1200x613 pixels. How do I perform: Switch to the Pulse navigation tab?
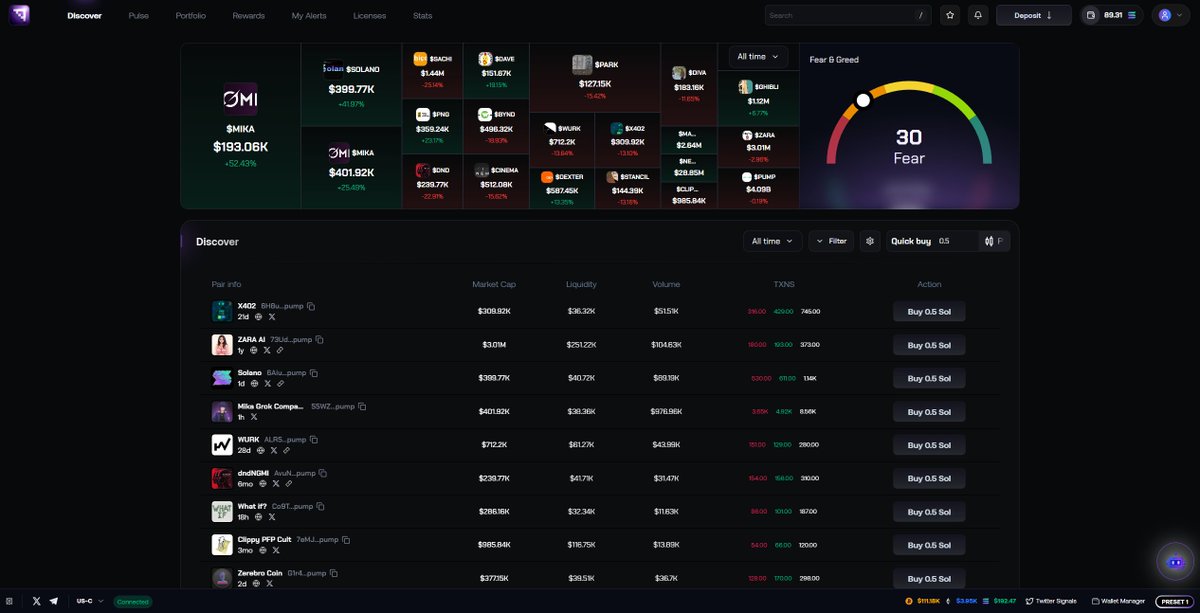click(138, 15)
